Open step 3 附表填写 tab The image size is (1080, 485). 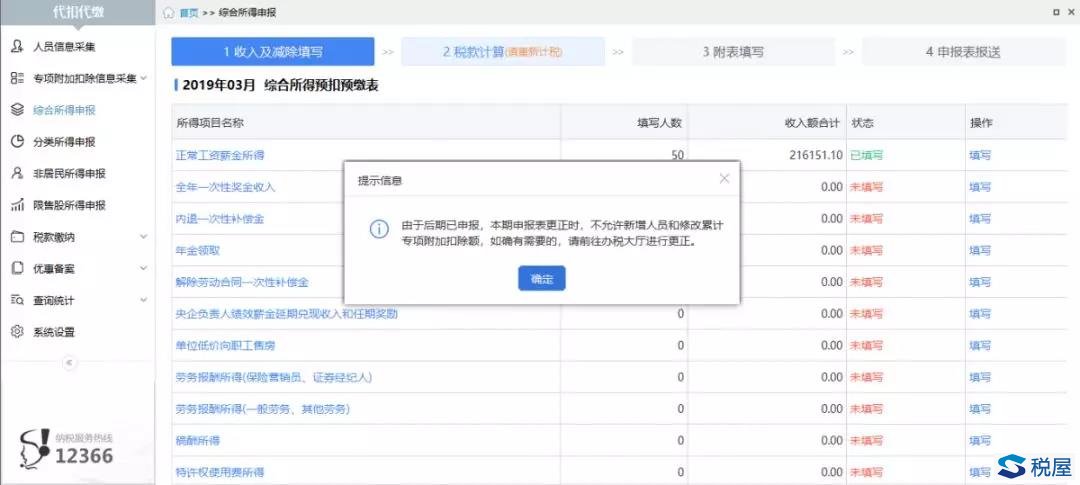(732, 52)
